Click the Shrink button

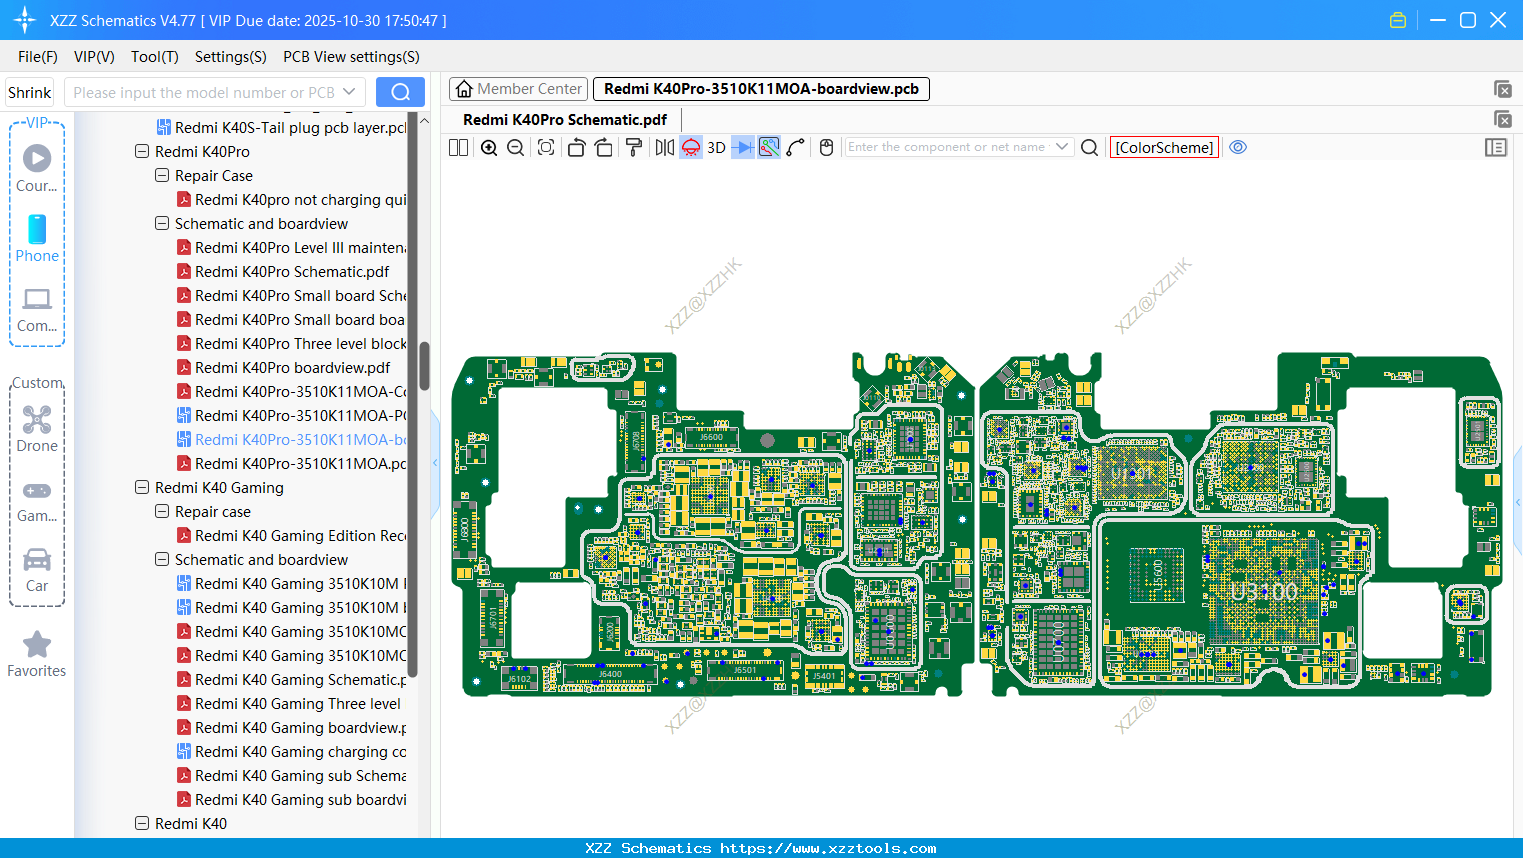point(30,93)
